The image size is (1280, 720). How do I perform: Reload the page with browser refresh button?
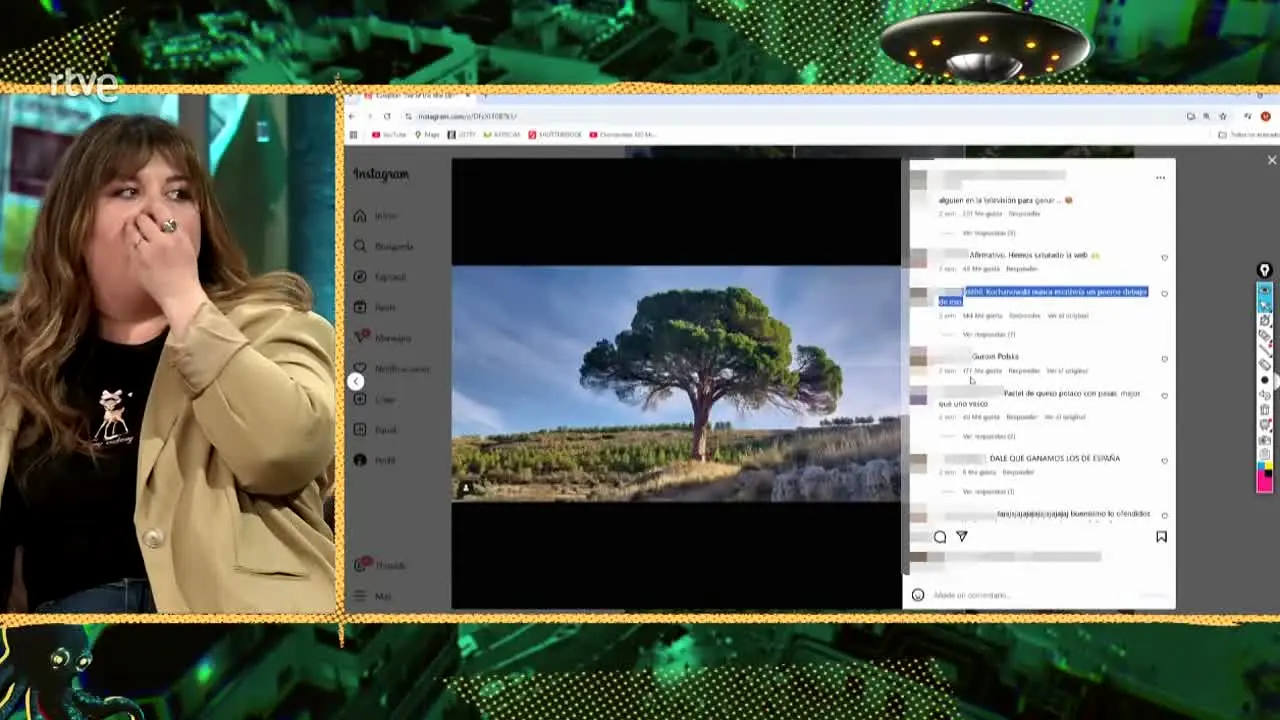pyautogui.click(x=389, y=116)
